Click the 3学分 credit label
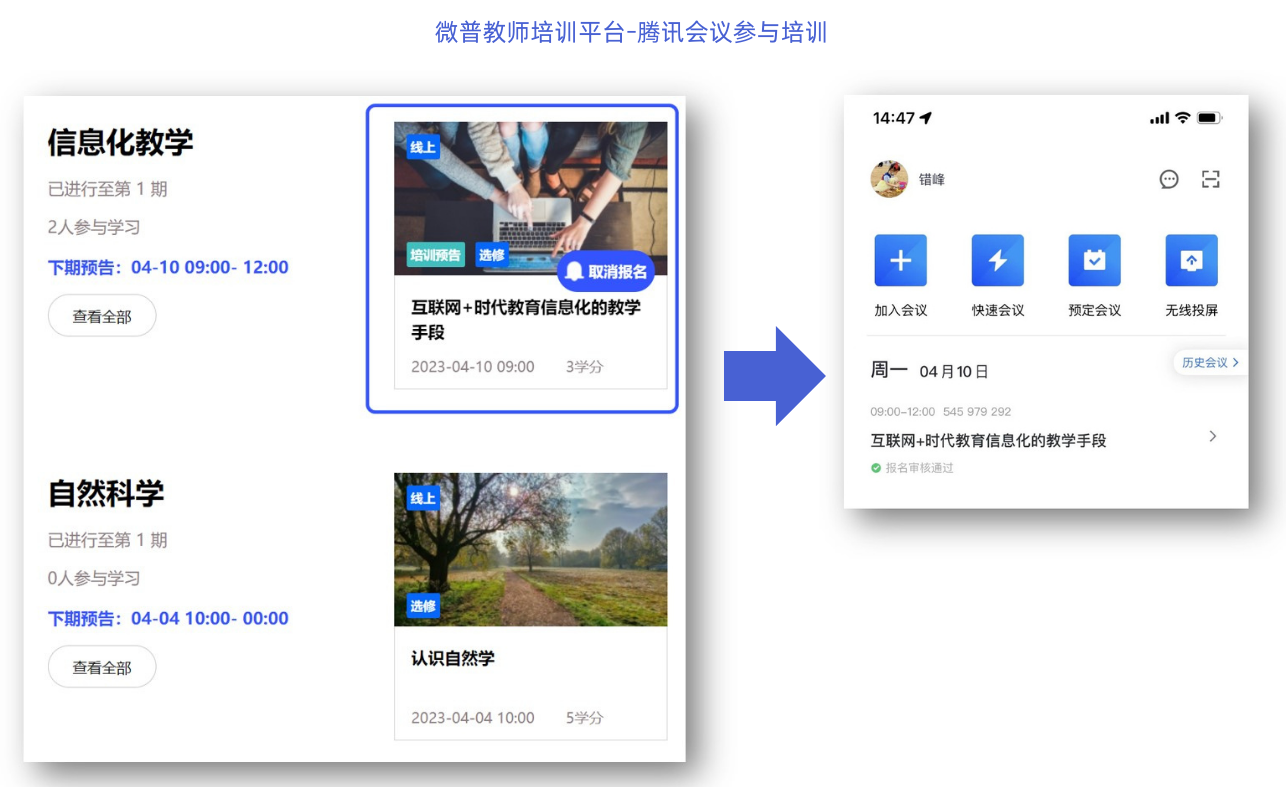This screenshot has width=1286, height=787. coord(585,367)
